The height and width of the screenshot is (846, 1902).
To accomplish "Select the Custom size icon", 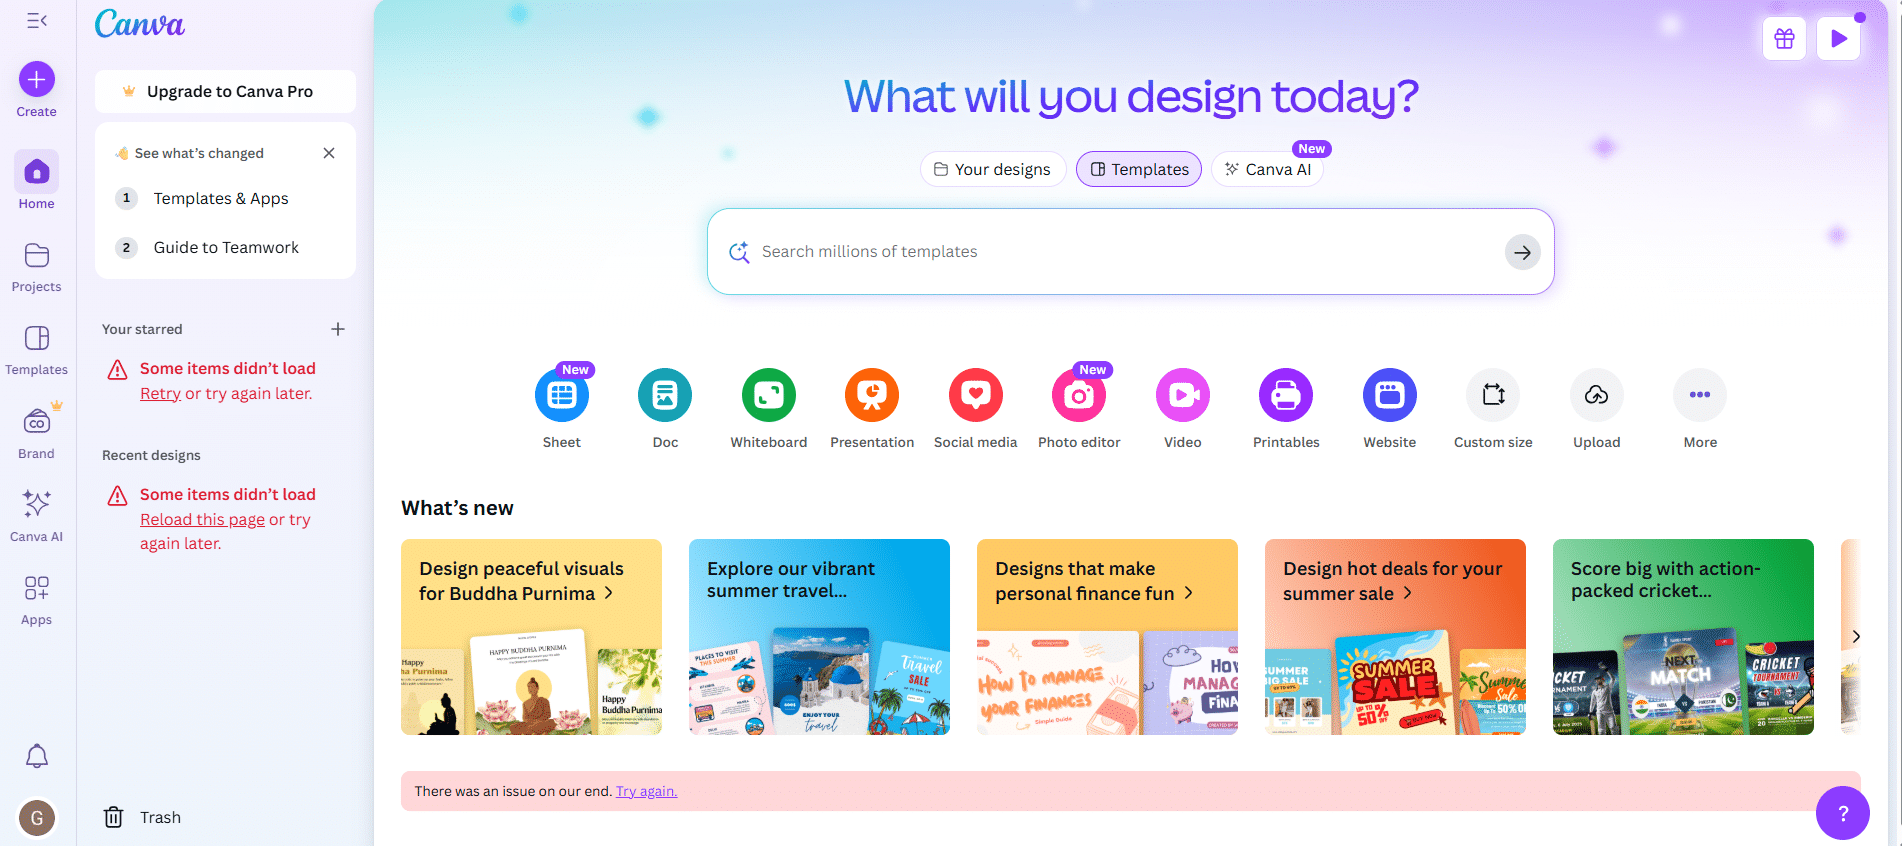I will 1493,395.
